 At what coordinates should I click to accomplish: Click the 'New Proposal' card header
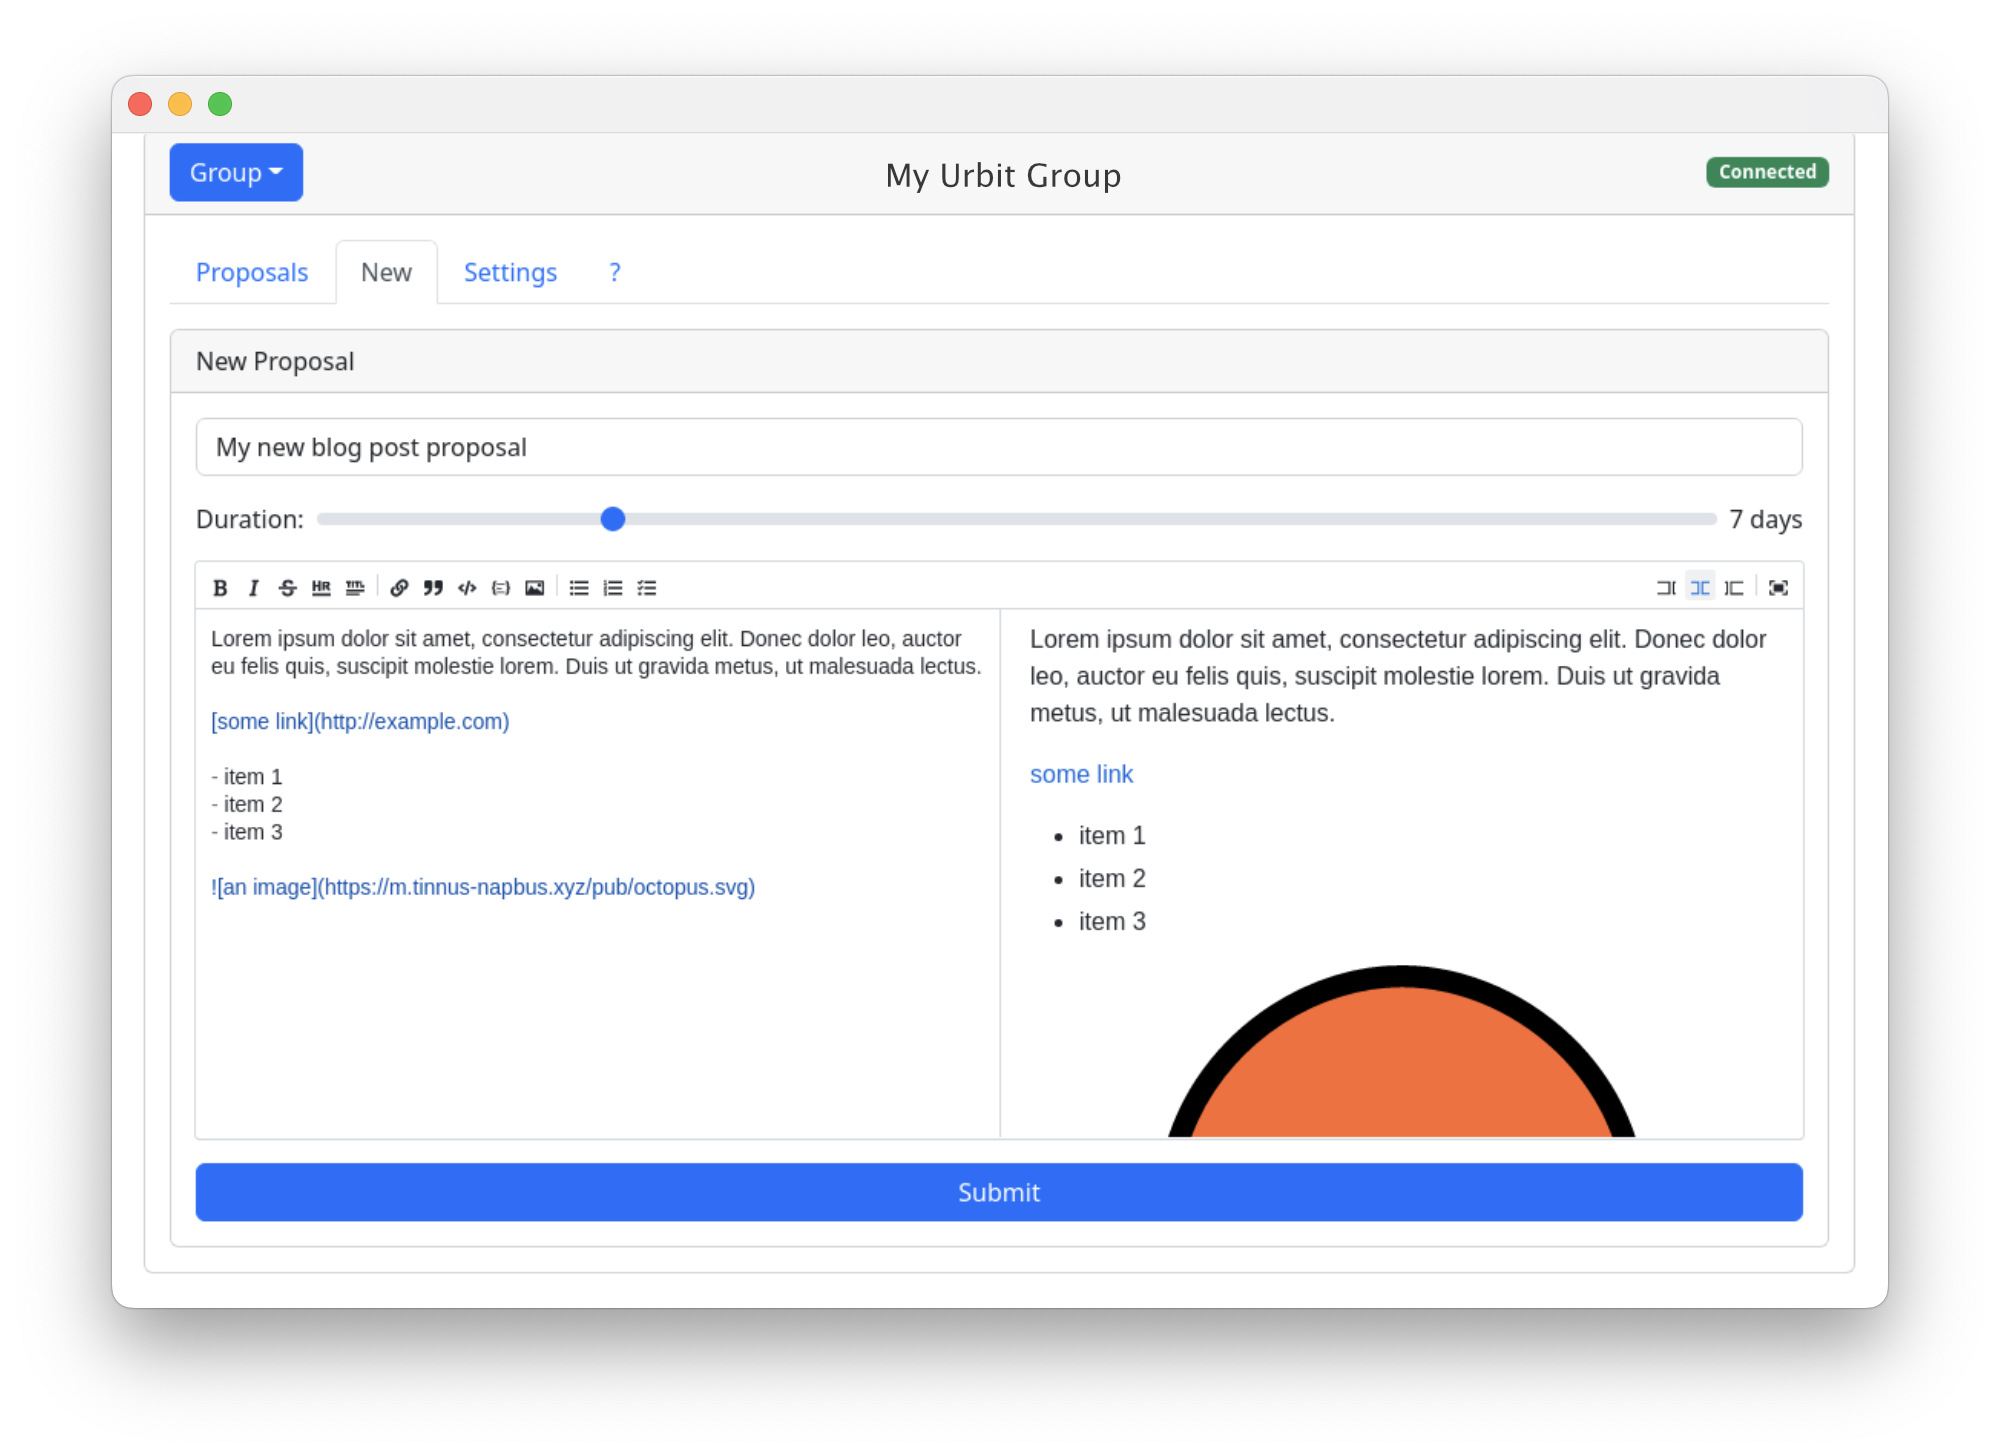999,361
